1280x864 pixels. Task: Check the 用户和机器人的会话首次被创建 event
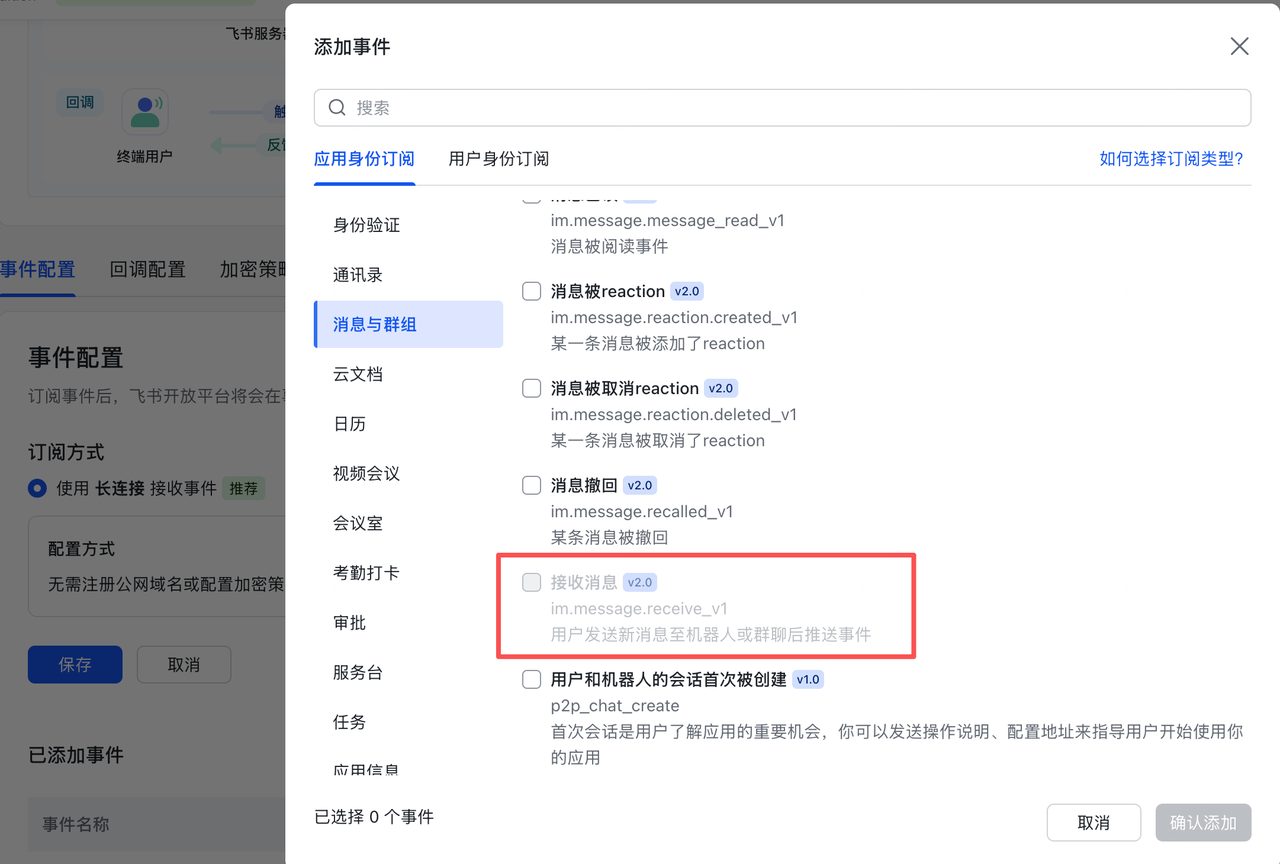coord(531,679)
